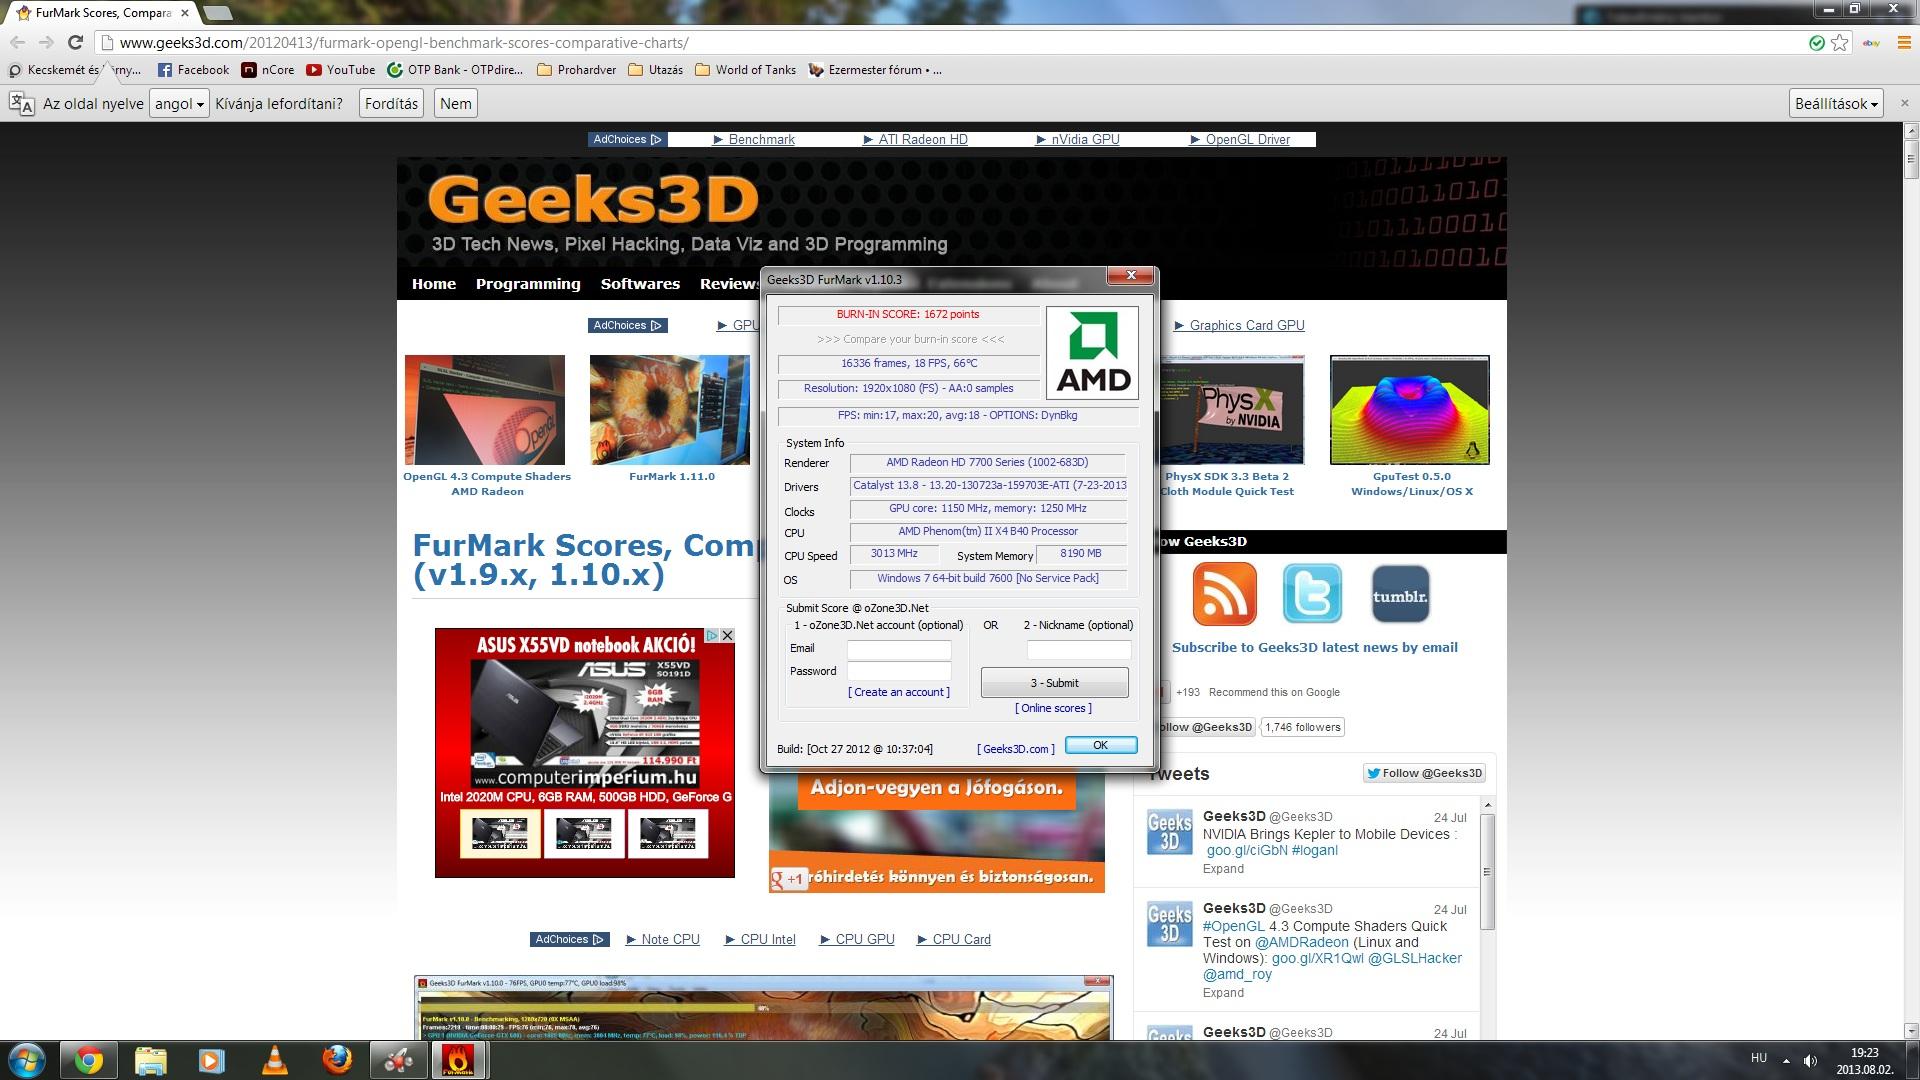Reload the page with refresh icon

75,42
